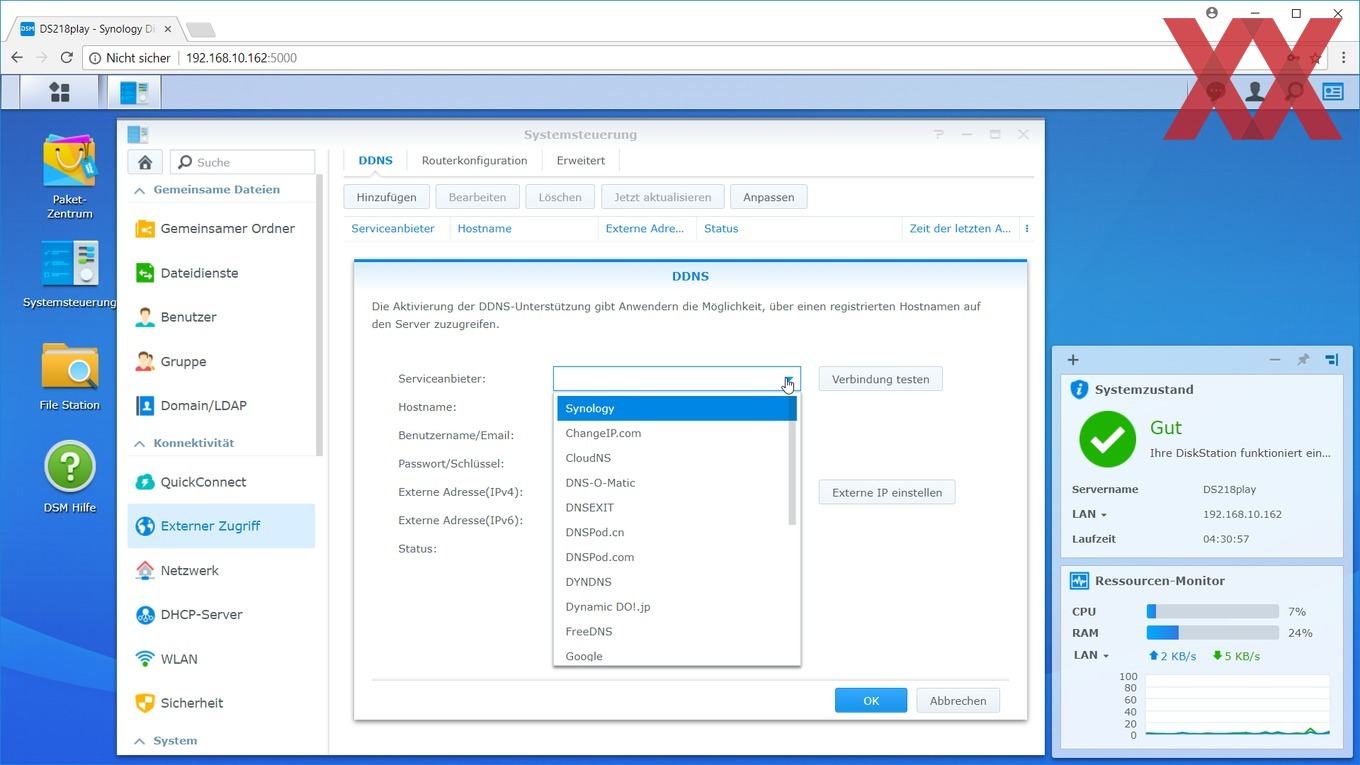Image resolution: width=1360 pixels, height=765 pixels.
Task: Select Externer Zugriff in sidebar
Action: [221, 526]
